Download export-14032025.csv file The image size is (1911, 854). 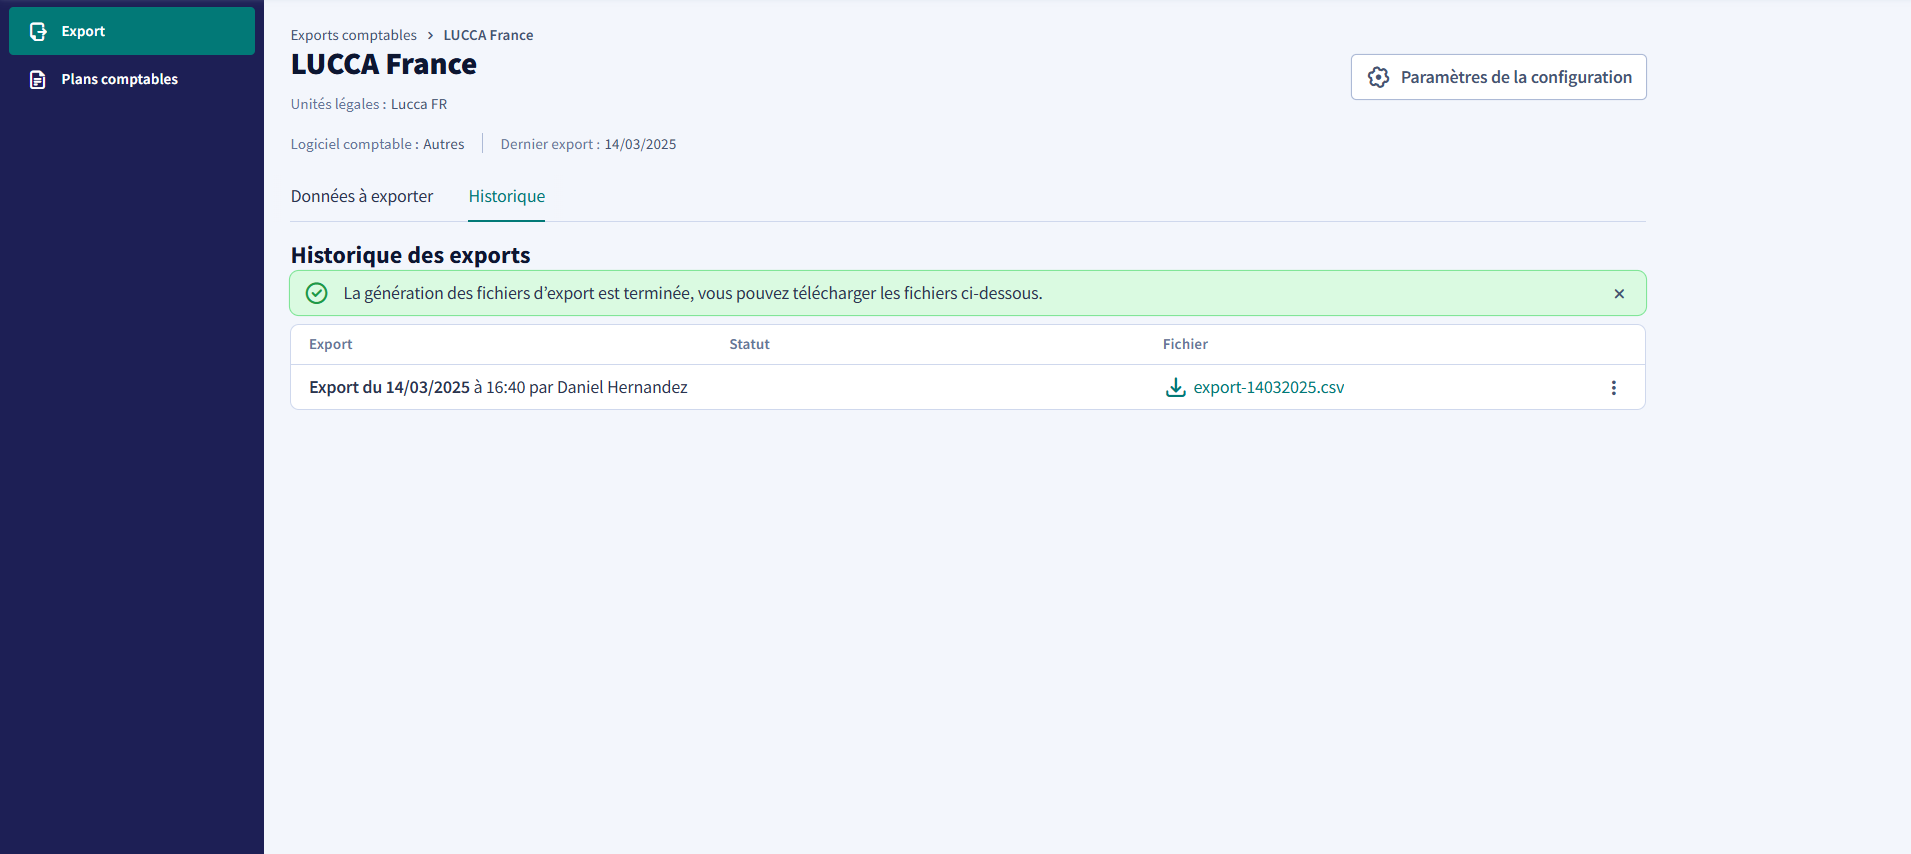tap(1269, 387)
